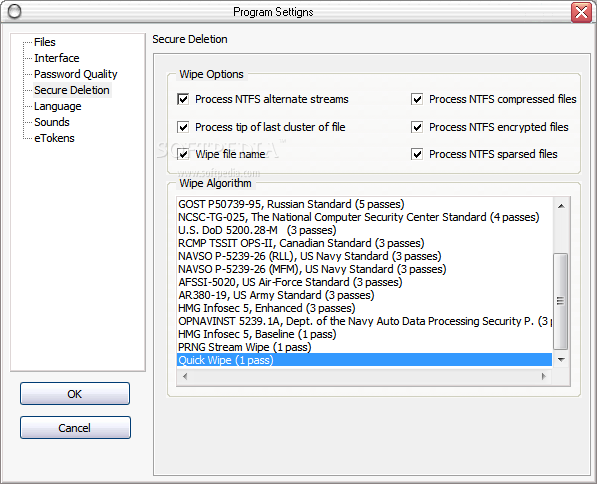This screenshot has width=597, height=484.
Task: Select AFSSI-5020 US Air-Force Standard
Action: click(364, 282)
